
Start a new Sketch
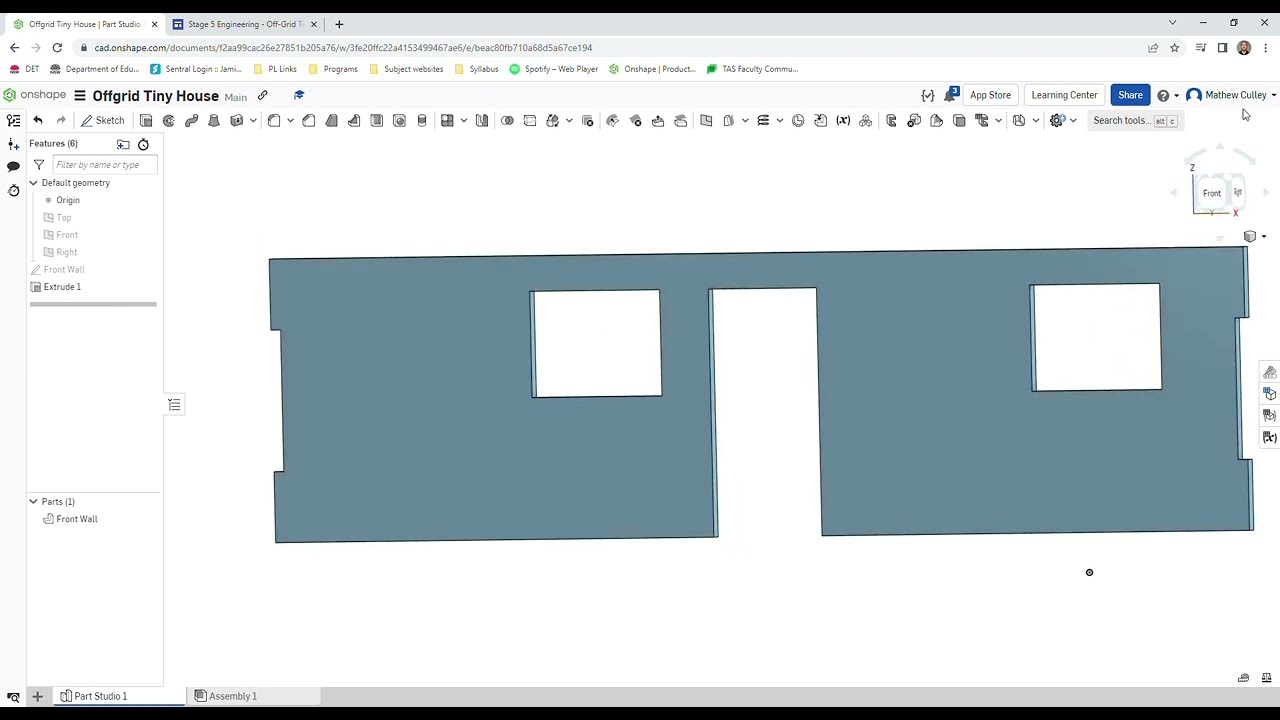coord(103,120)
